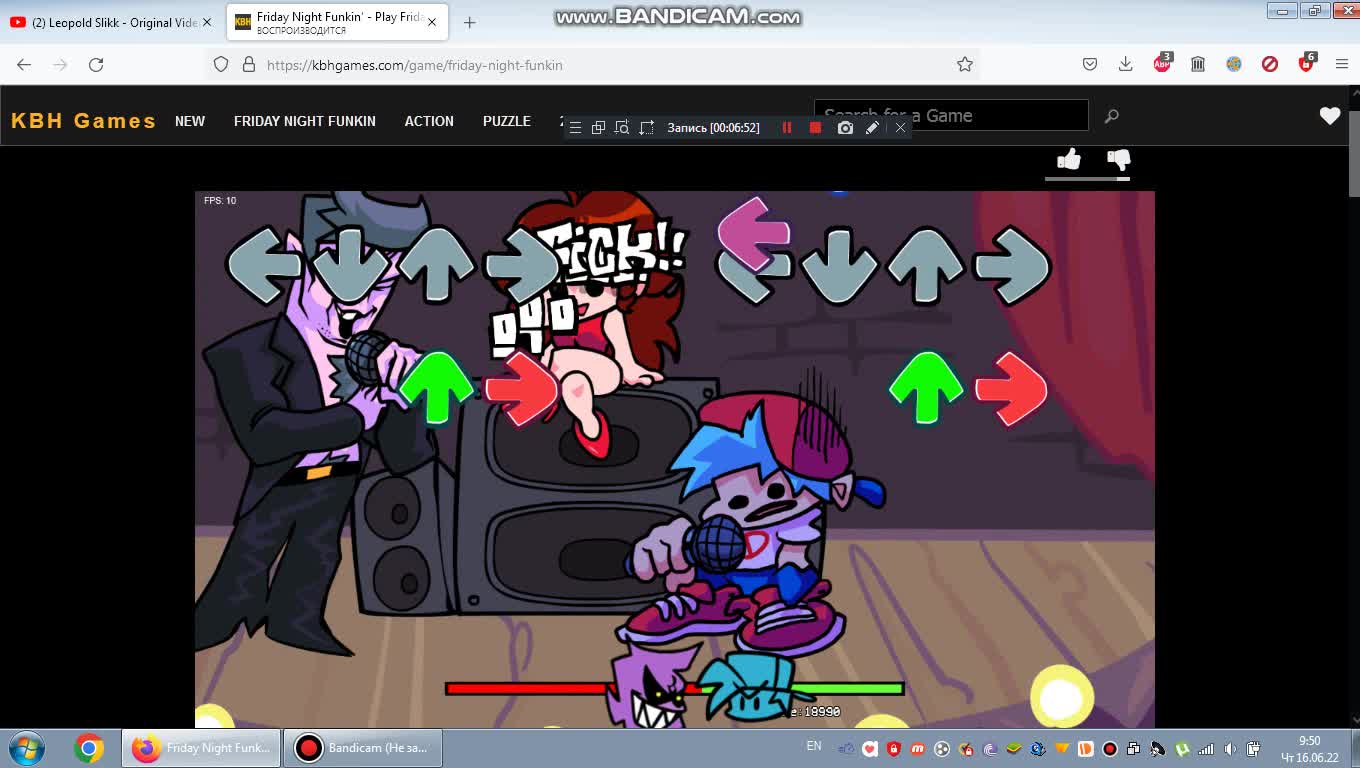This screenshot has height=768, width=1360.
Task: Click the game health bar
Action: click(x=675, y=688)
